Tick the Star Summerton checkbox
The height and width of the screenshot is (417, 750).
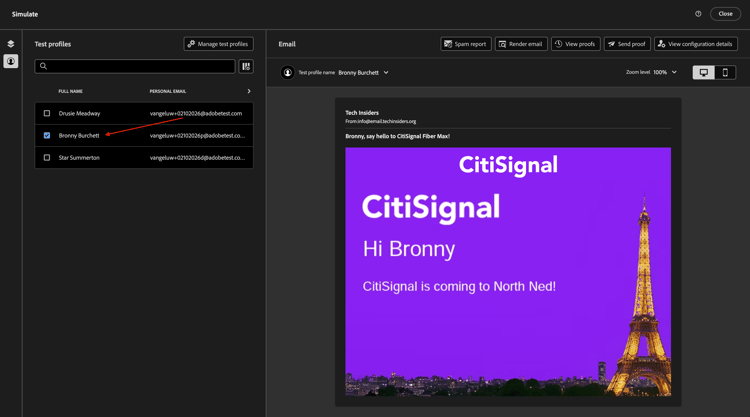tap(47, 157)
